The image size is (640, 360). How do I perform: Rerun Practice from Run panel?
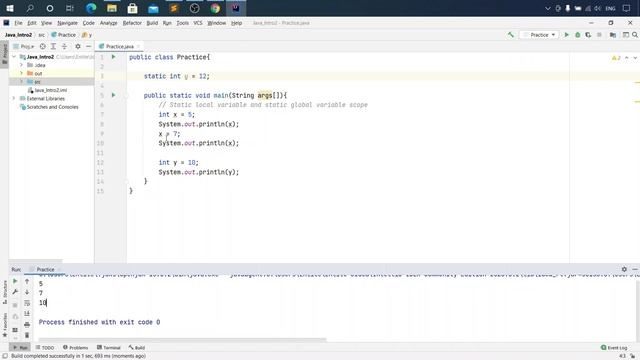(15, 281)
